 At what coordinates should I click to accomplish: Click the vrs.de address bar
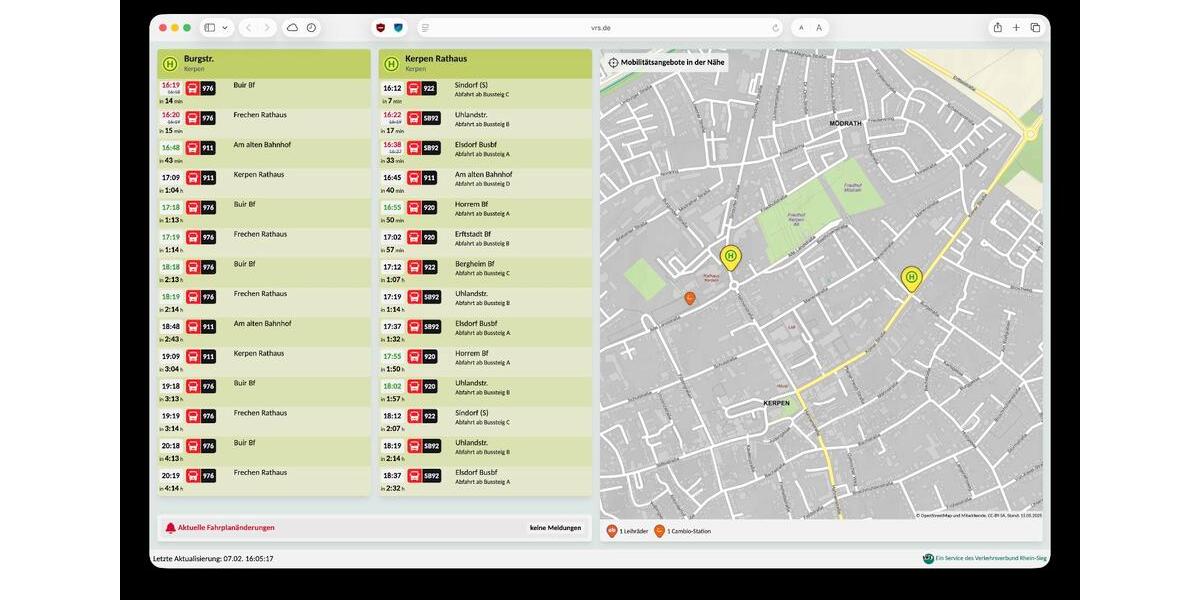600,28
